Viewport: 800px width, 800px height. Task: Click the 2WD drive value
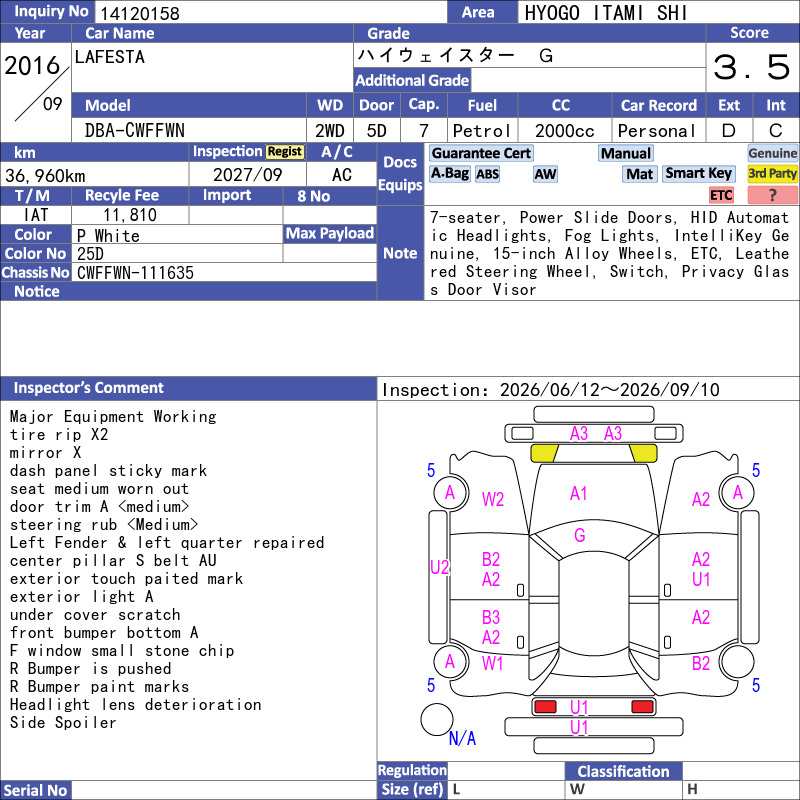coord(330,131)
